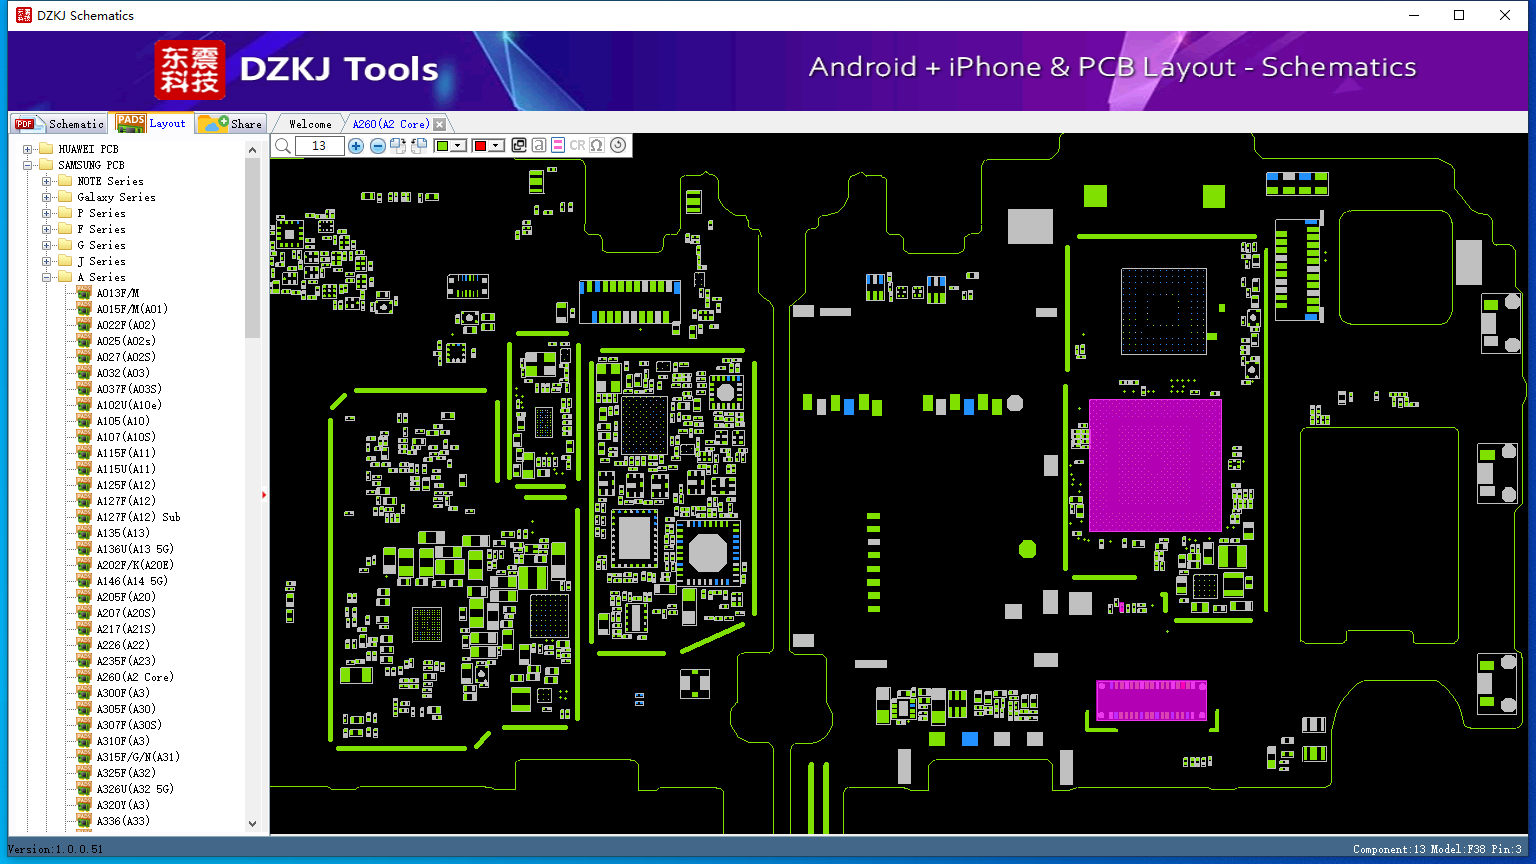Zoom out with the blue minus button
Screen dimensions: 1536x864
[x=377, y=146]
